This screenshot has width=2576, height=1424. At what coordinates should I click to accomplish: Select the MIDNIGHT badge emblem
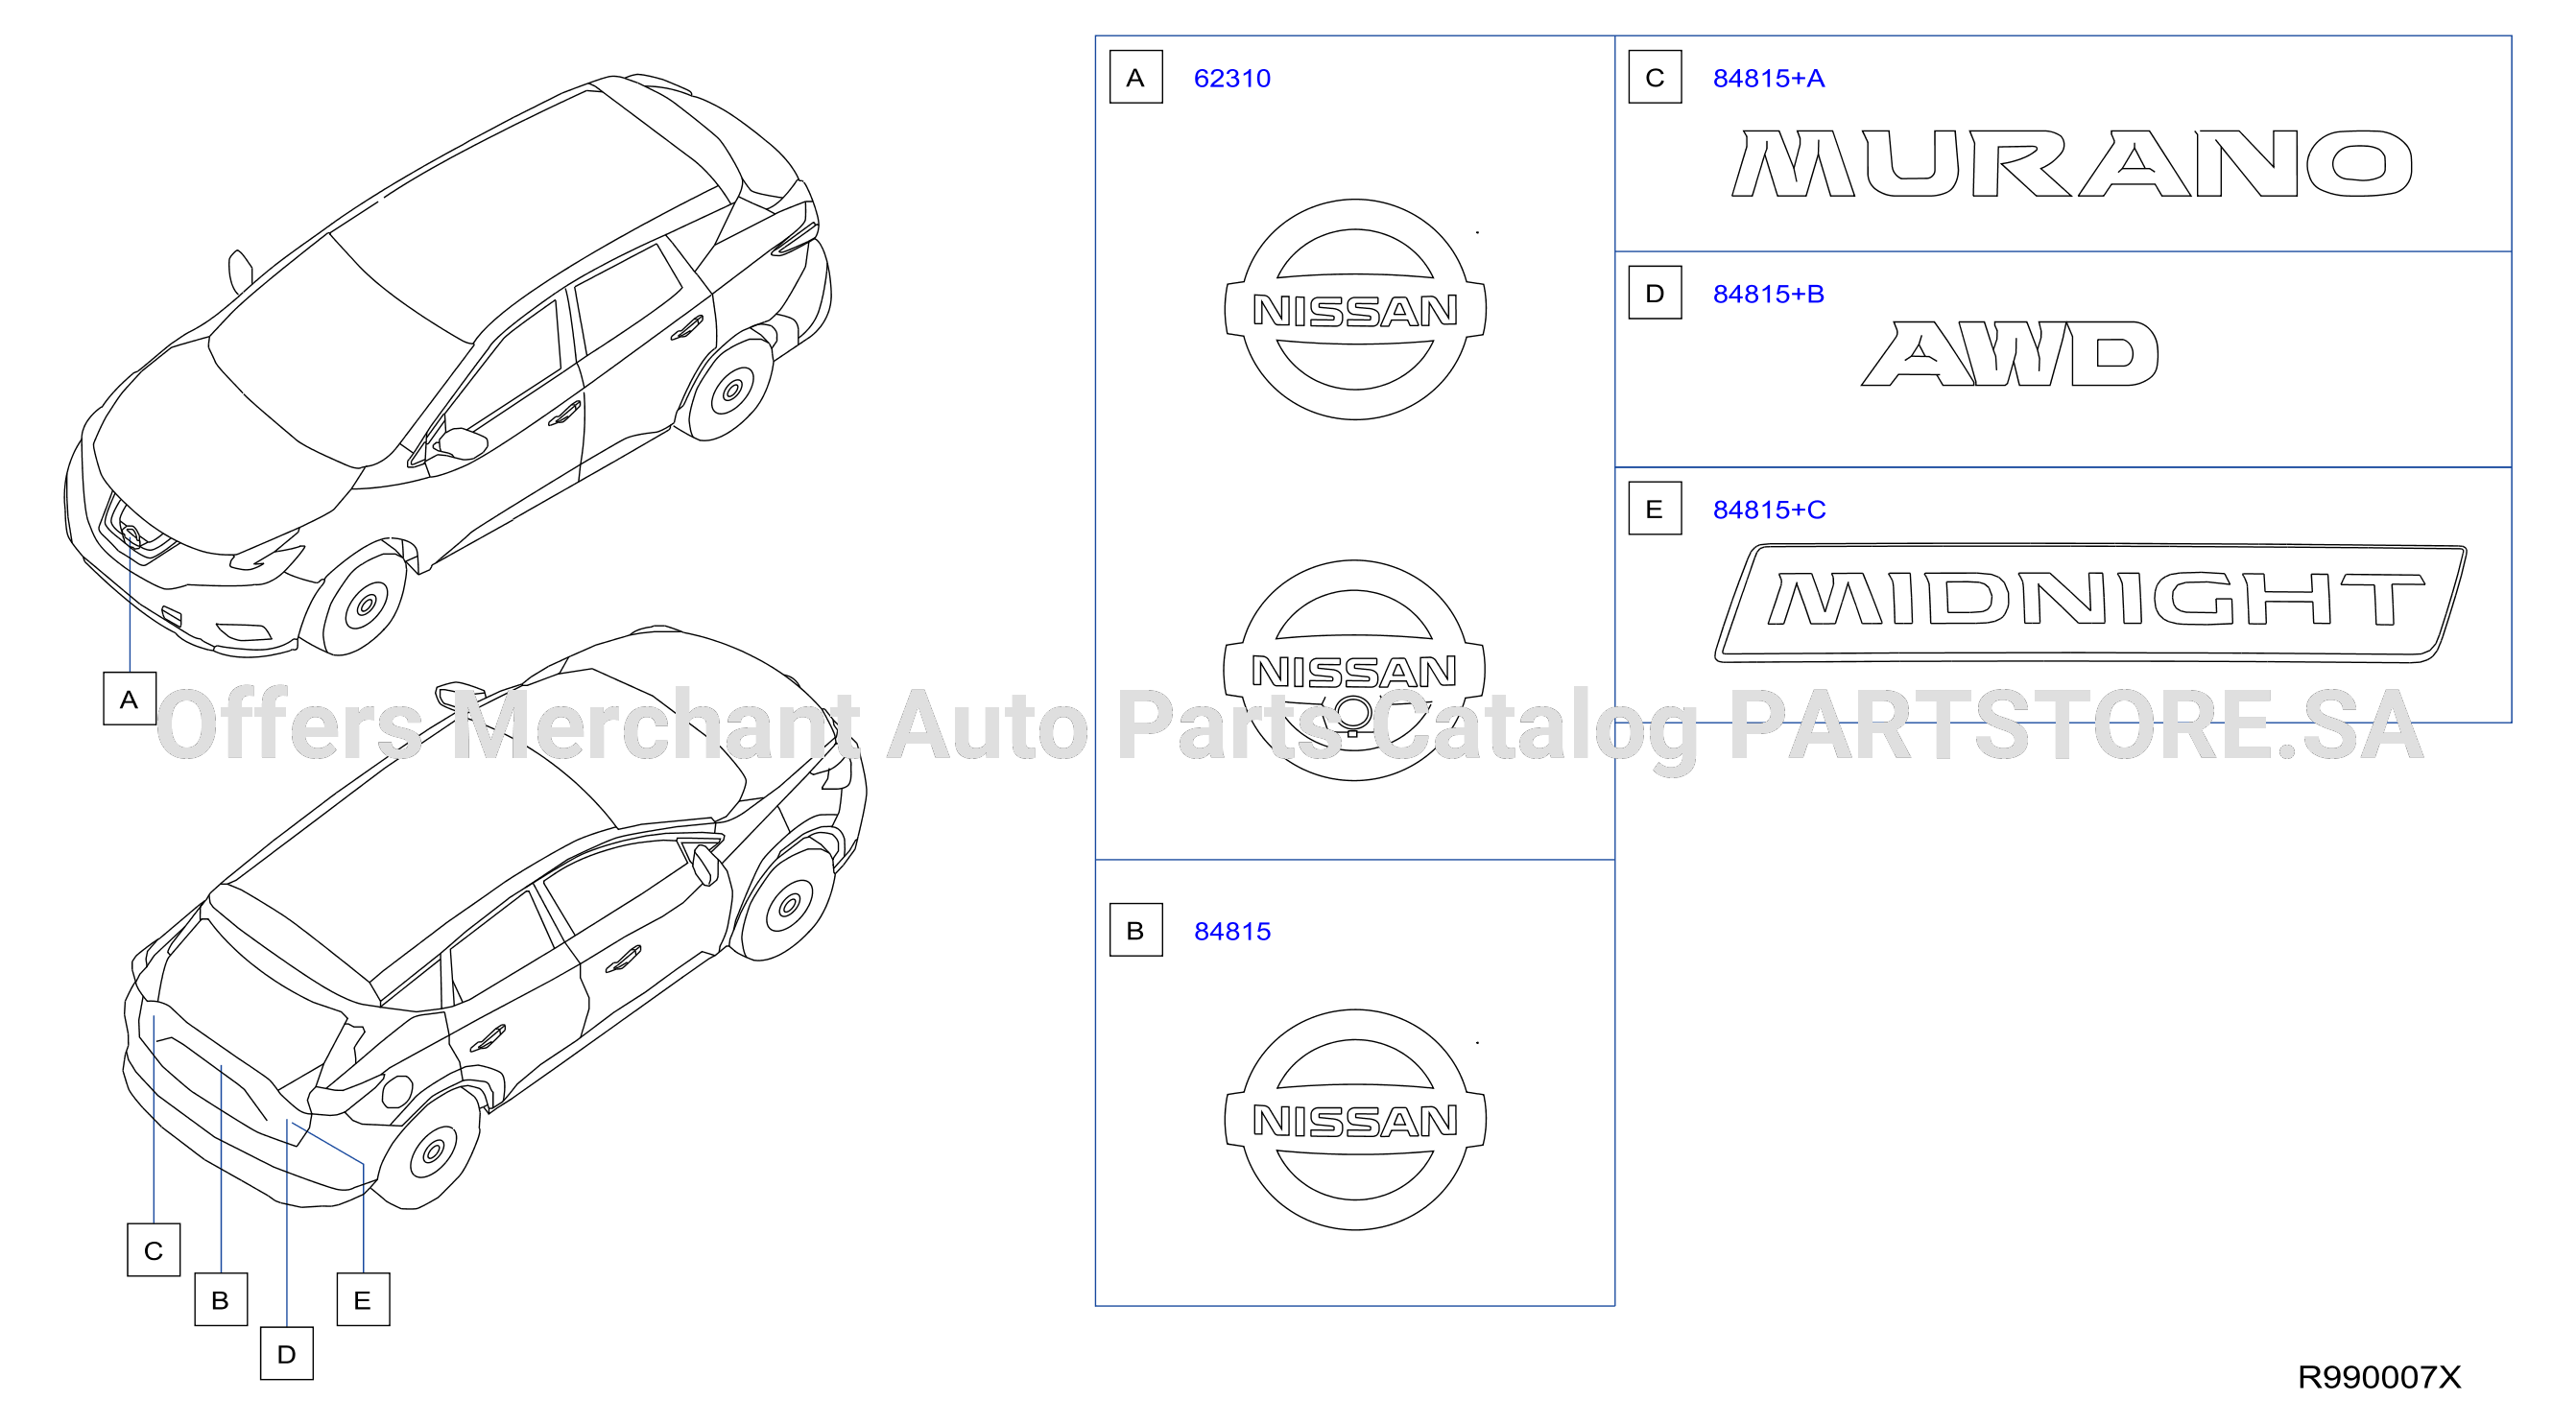pos(2091,602)
